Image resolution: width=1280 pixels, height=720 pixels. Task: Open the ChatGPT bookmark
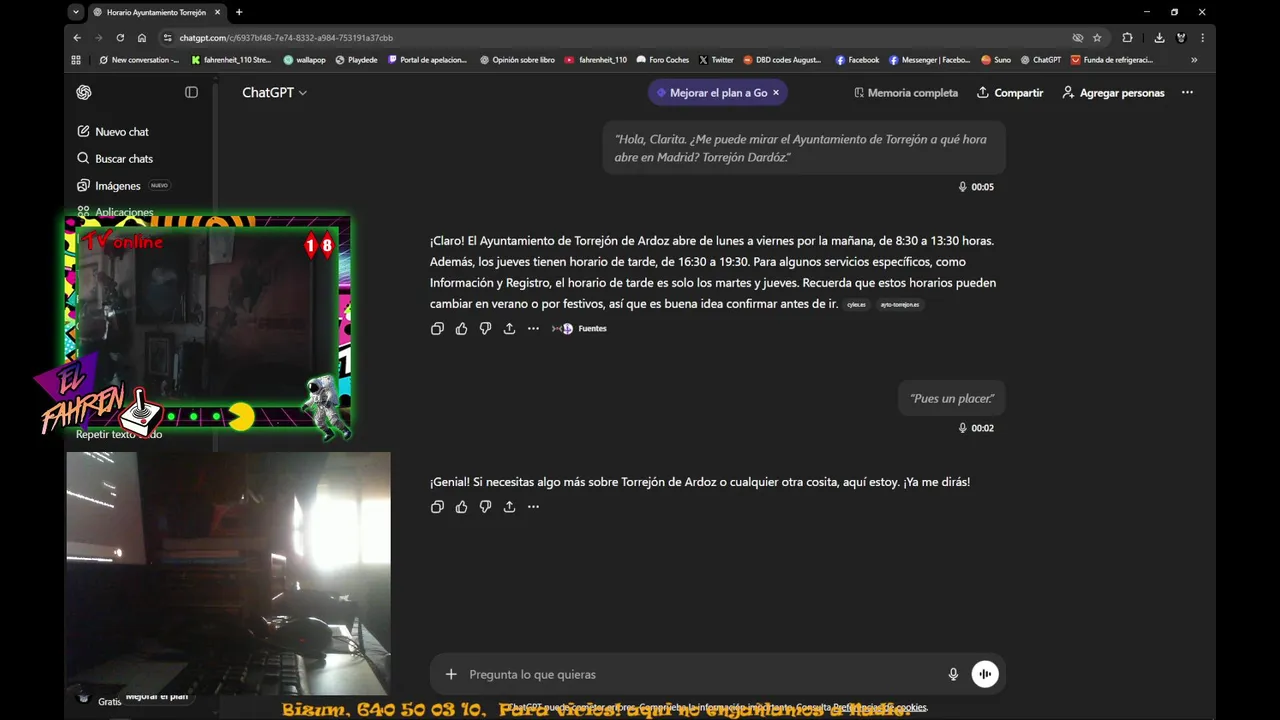pyautogui.click(x=1041, y=60)
